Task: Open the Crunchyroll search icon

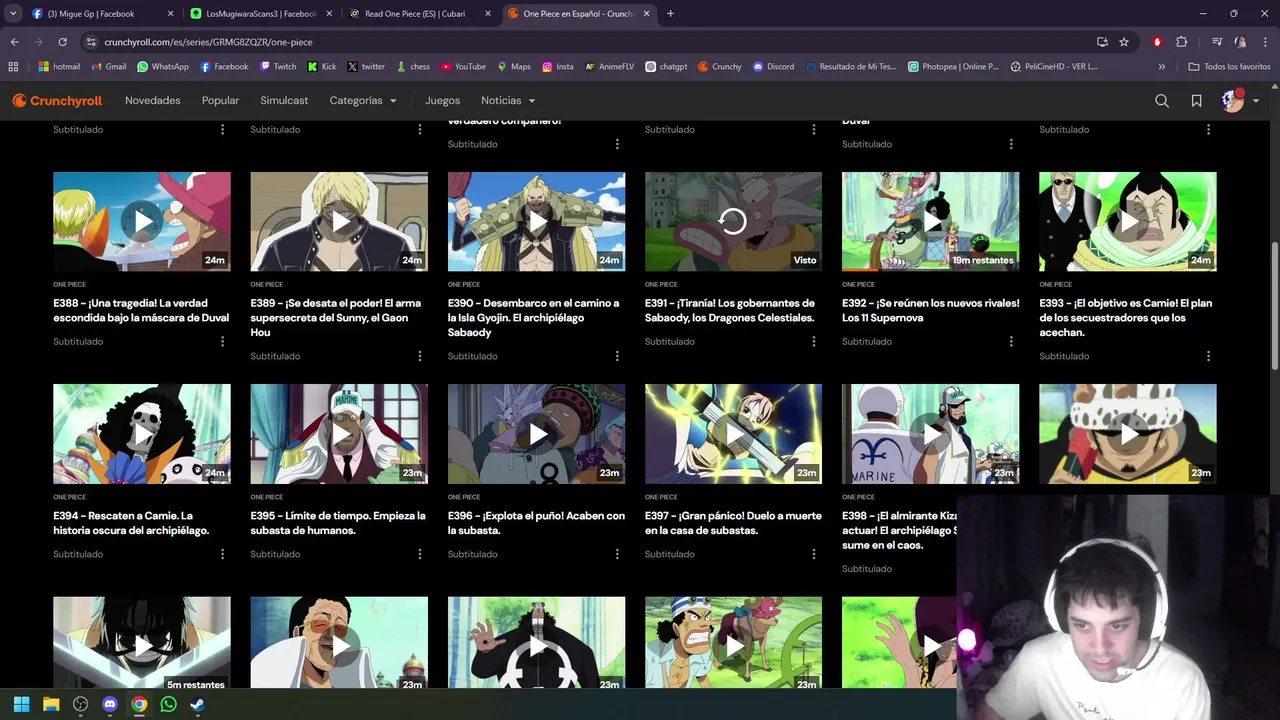Action: tap(1162, 101)
